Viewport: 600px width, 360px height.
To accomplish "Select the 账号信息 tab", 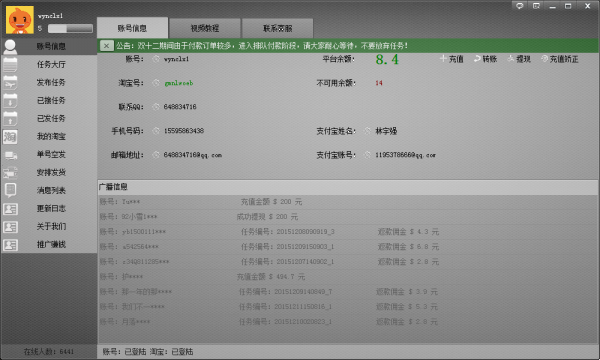I will tap(132, 28).
